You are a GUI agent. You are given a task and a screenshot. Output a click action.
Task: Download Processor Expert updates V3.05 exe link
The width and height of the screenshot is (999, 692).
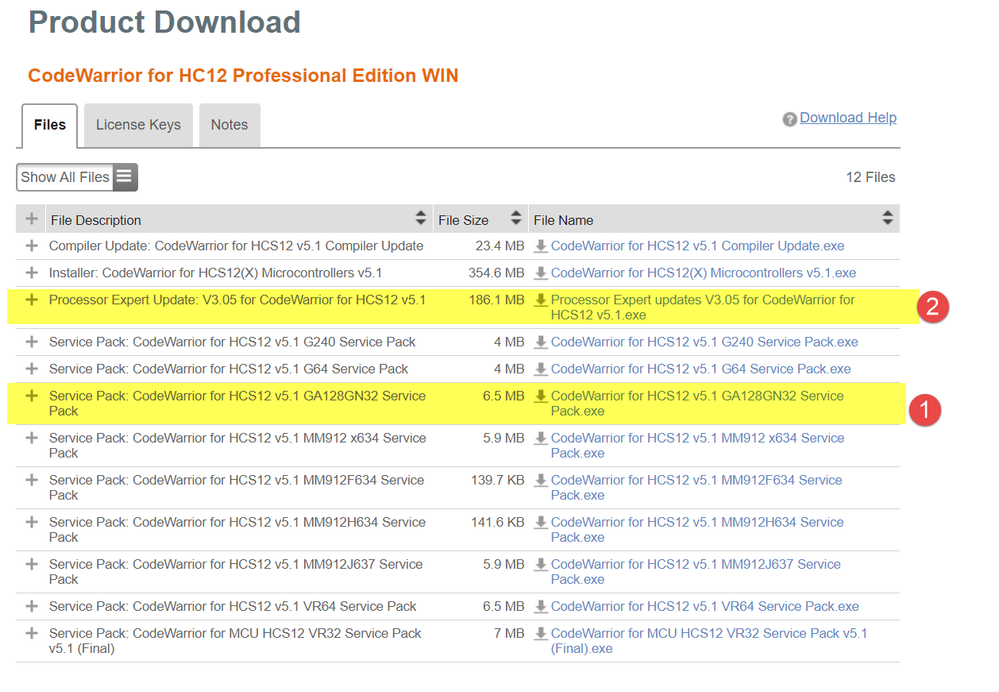coord(703,307)
